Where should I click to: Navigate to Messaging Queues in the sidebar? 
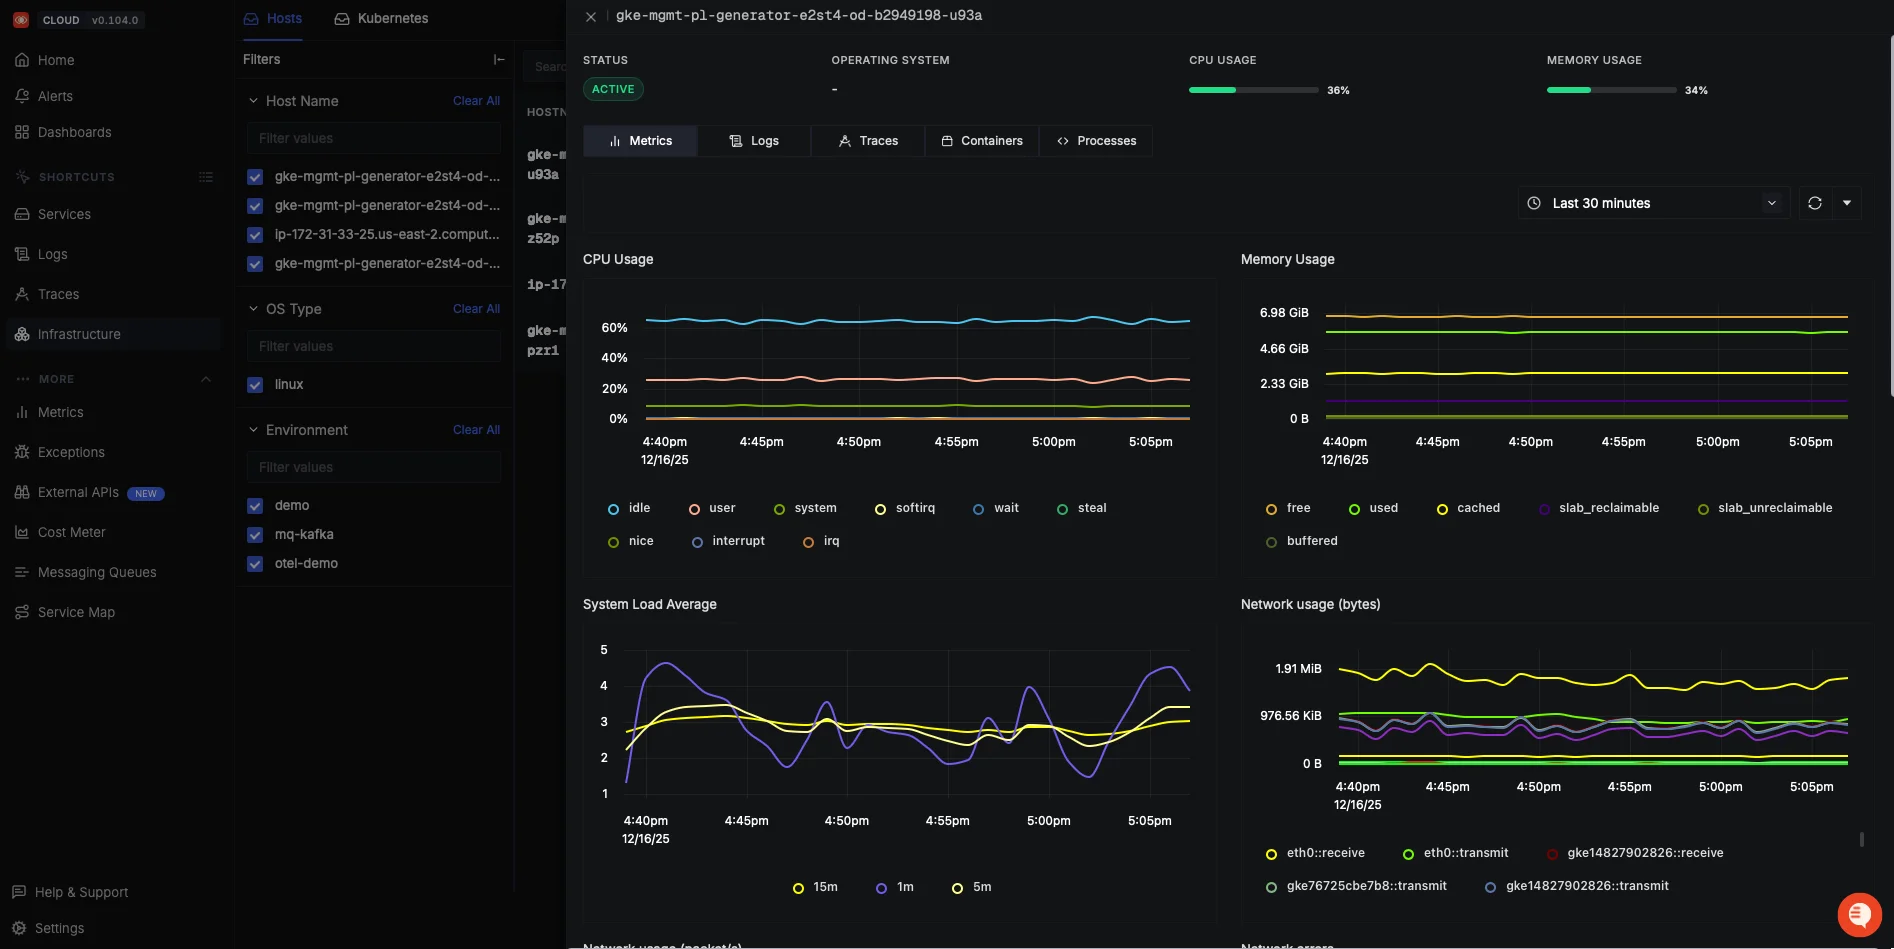pos(97,572)
